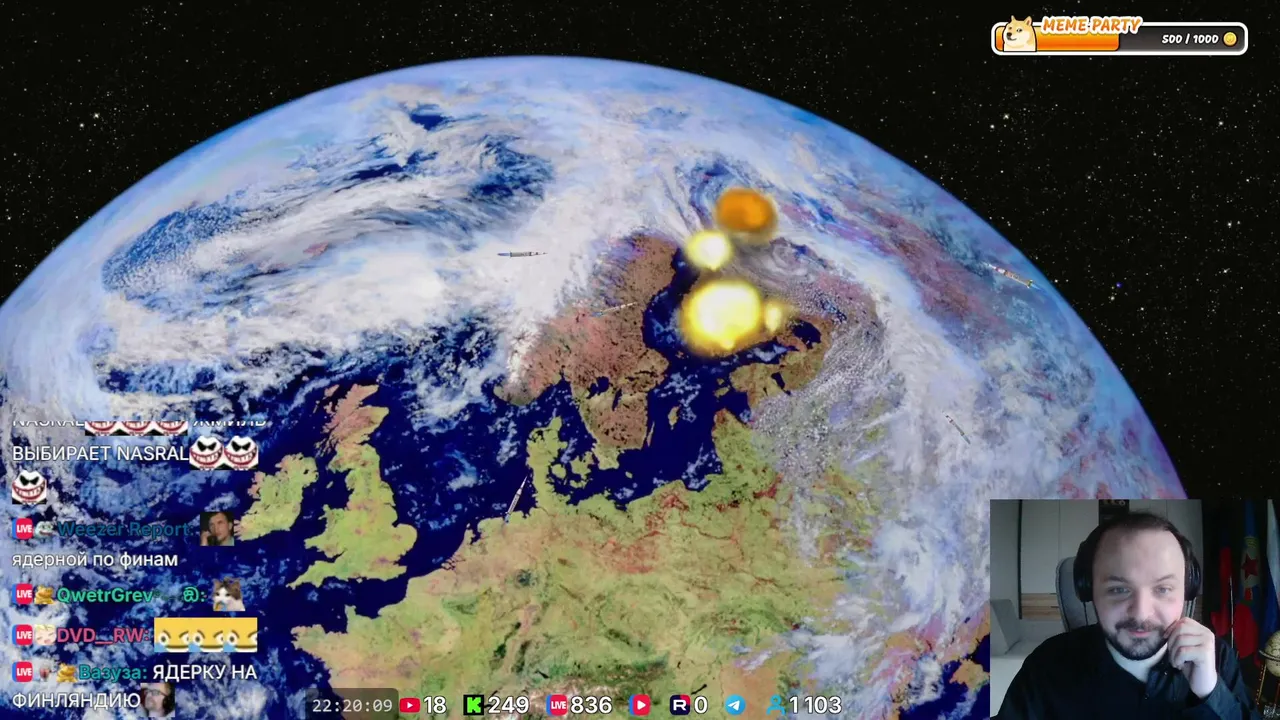Click the lone troll-grin emote below ВЫБИРАЕТ NASRAL
Screen dimensions: 1280x720
pos(29,487)
